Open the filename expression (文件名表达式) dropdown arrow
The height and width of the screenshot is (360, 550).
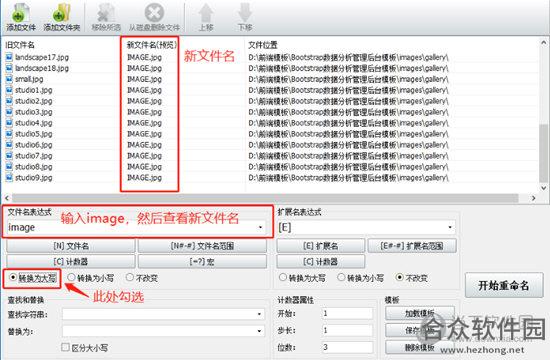tap(260, 227)
